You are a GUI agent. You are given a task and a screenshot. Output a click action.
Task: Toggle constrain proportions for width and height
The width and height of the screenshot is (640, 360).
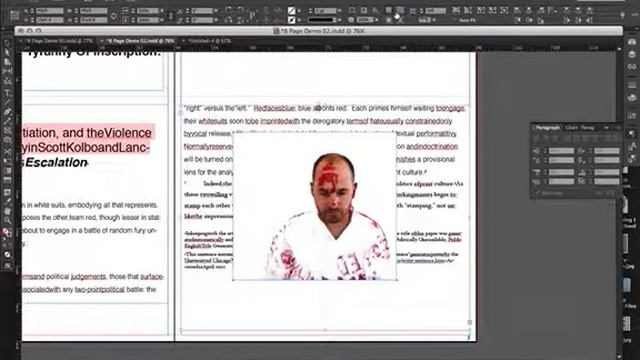(114, 16)
